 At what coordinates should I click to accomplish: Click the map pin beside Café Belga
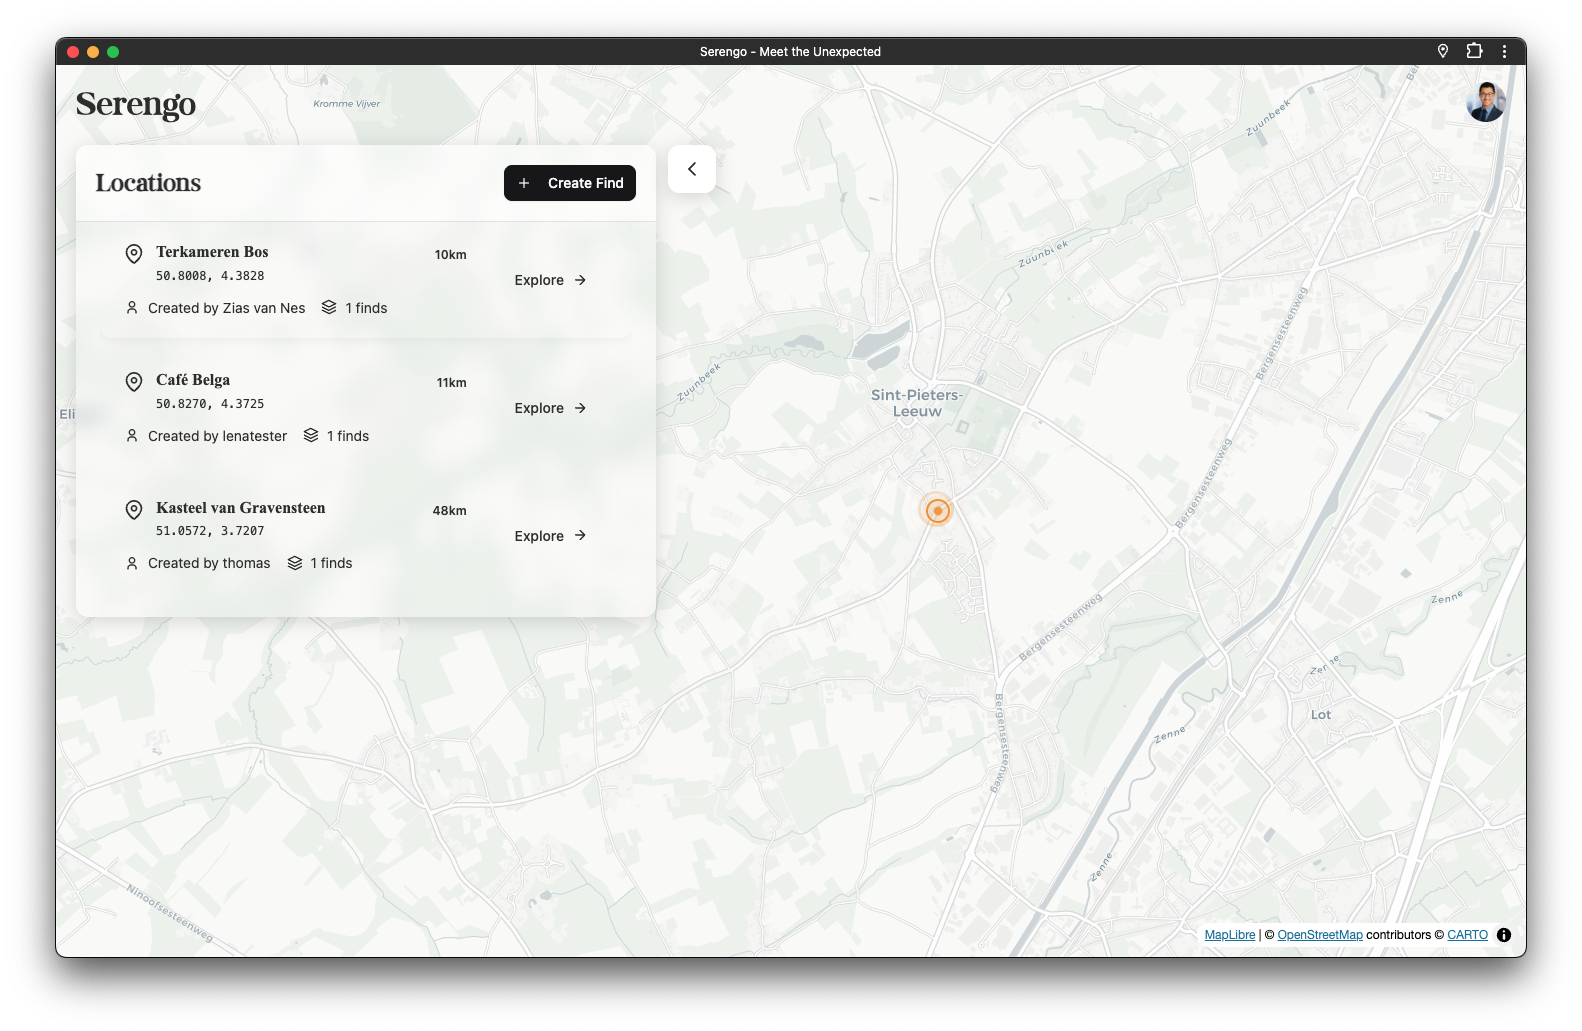[x=134, y=382]
